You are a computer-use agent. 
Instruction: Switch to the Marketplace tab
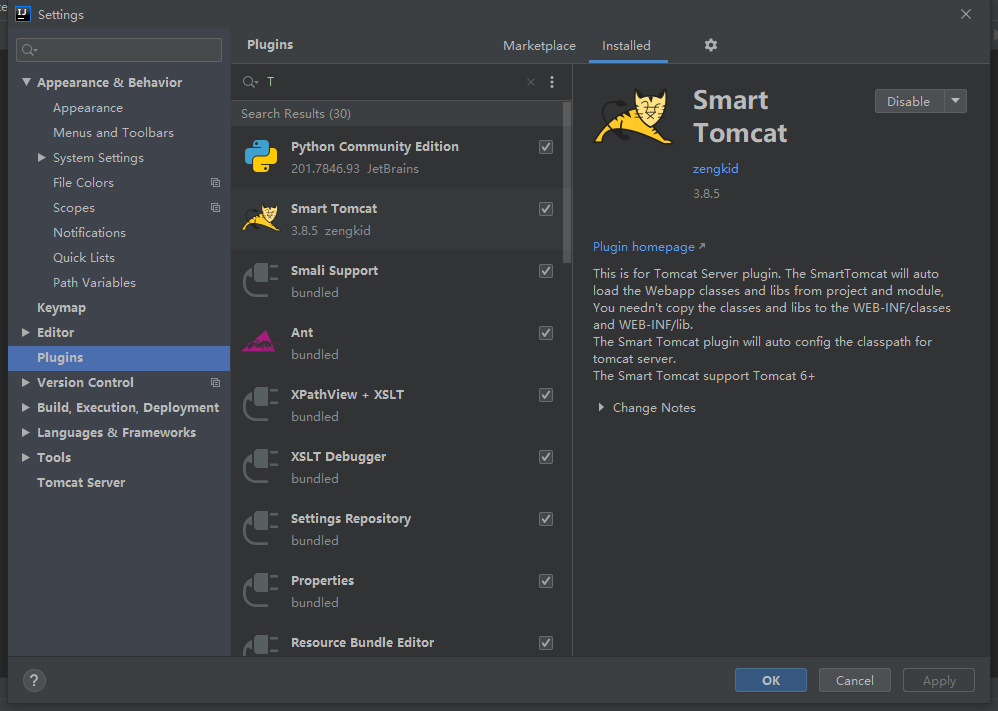click(x=539, y=46)
